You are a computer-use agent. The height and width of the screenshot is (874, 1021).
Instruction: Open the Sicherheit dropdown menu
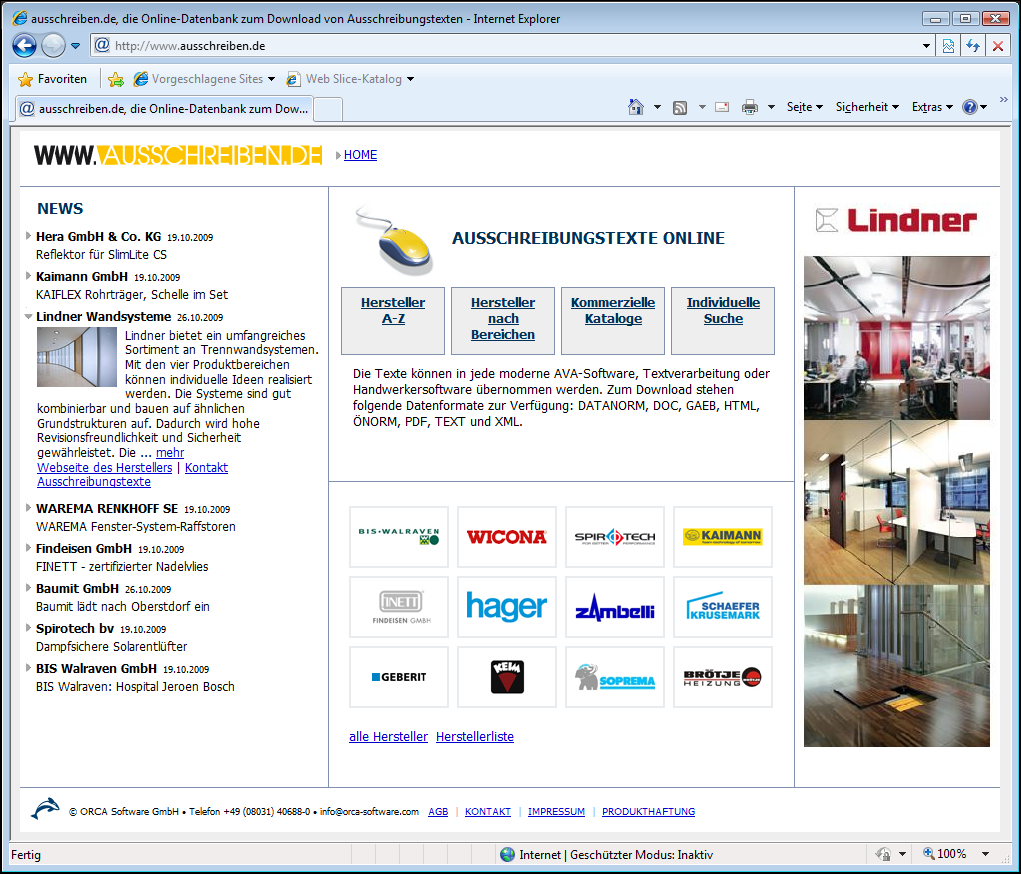pyautogui.click(x=866, y=107)
